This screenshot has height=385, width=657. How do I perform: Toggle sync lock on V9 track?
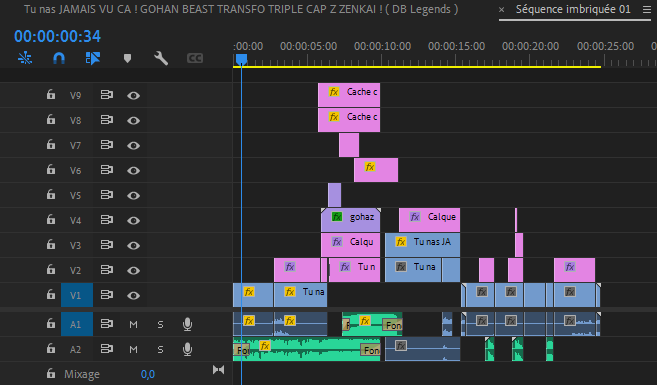[107, 95]
